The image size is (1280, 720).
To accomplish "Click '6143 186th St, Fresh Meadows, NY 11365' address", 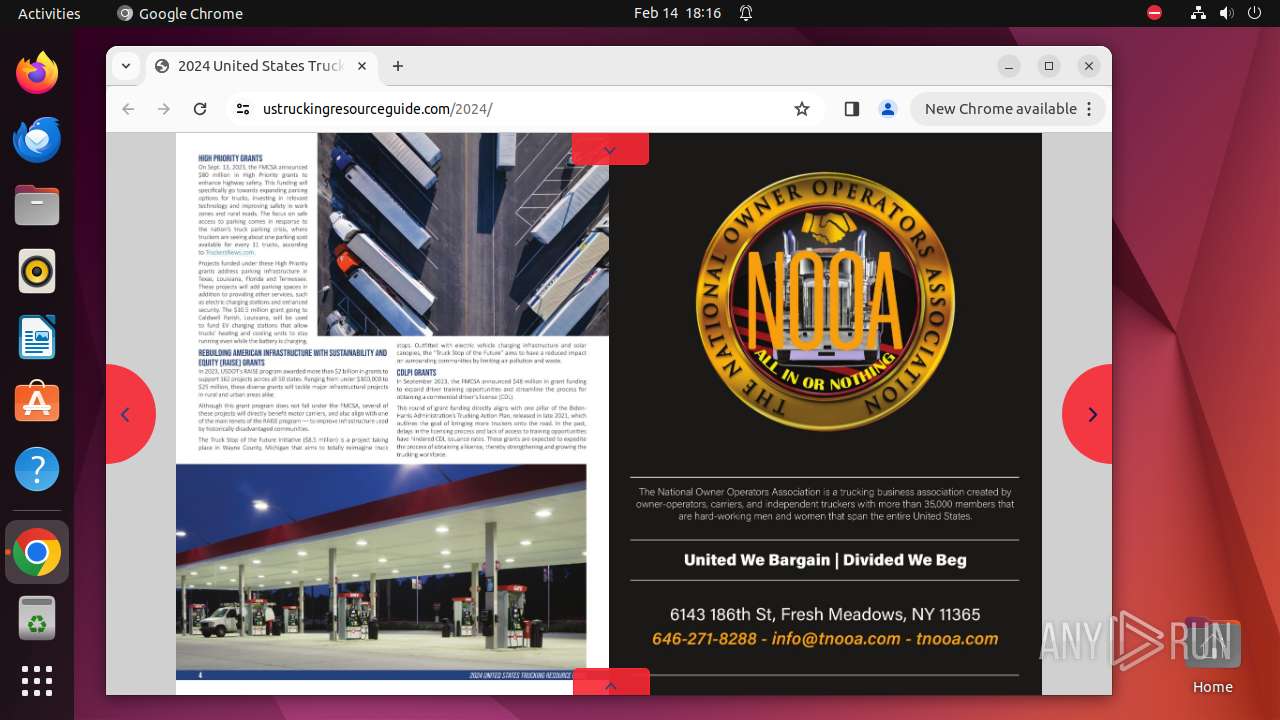I will point(825,614).
